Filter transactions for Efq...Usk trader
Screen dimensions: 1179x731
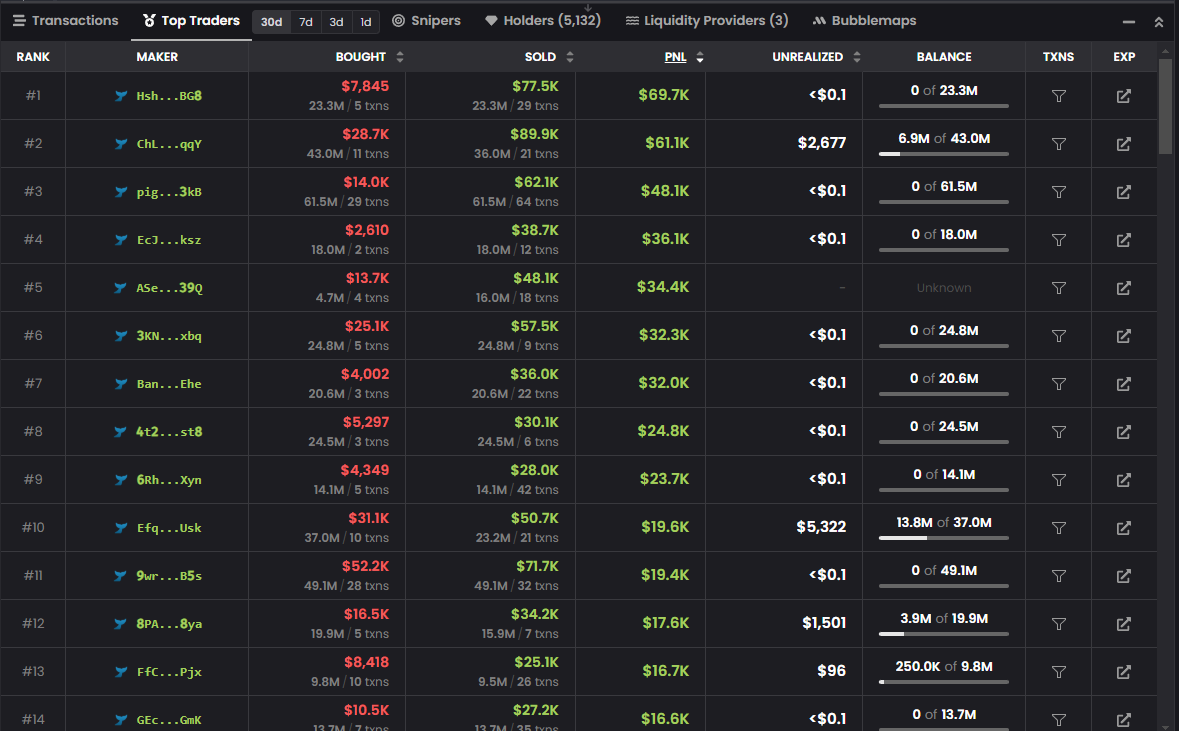(x=1058, y=528)
